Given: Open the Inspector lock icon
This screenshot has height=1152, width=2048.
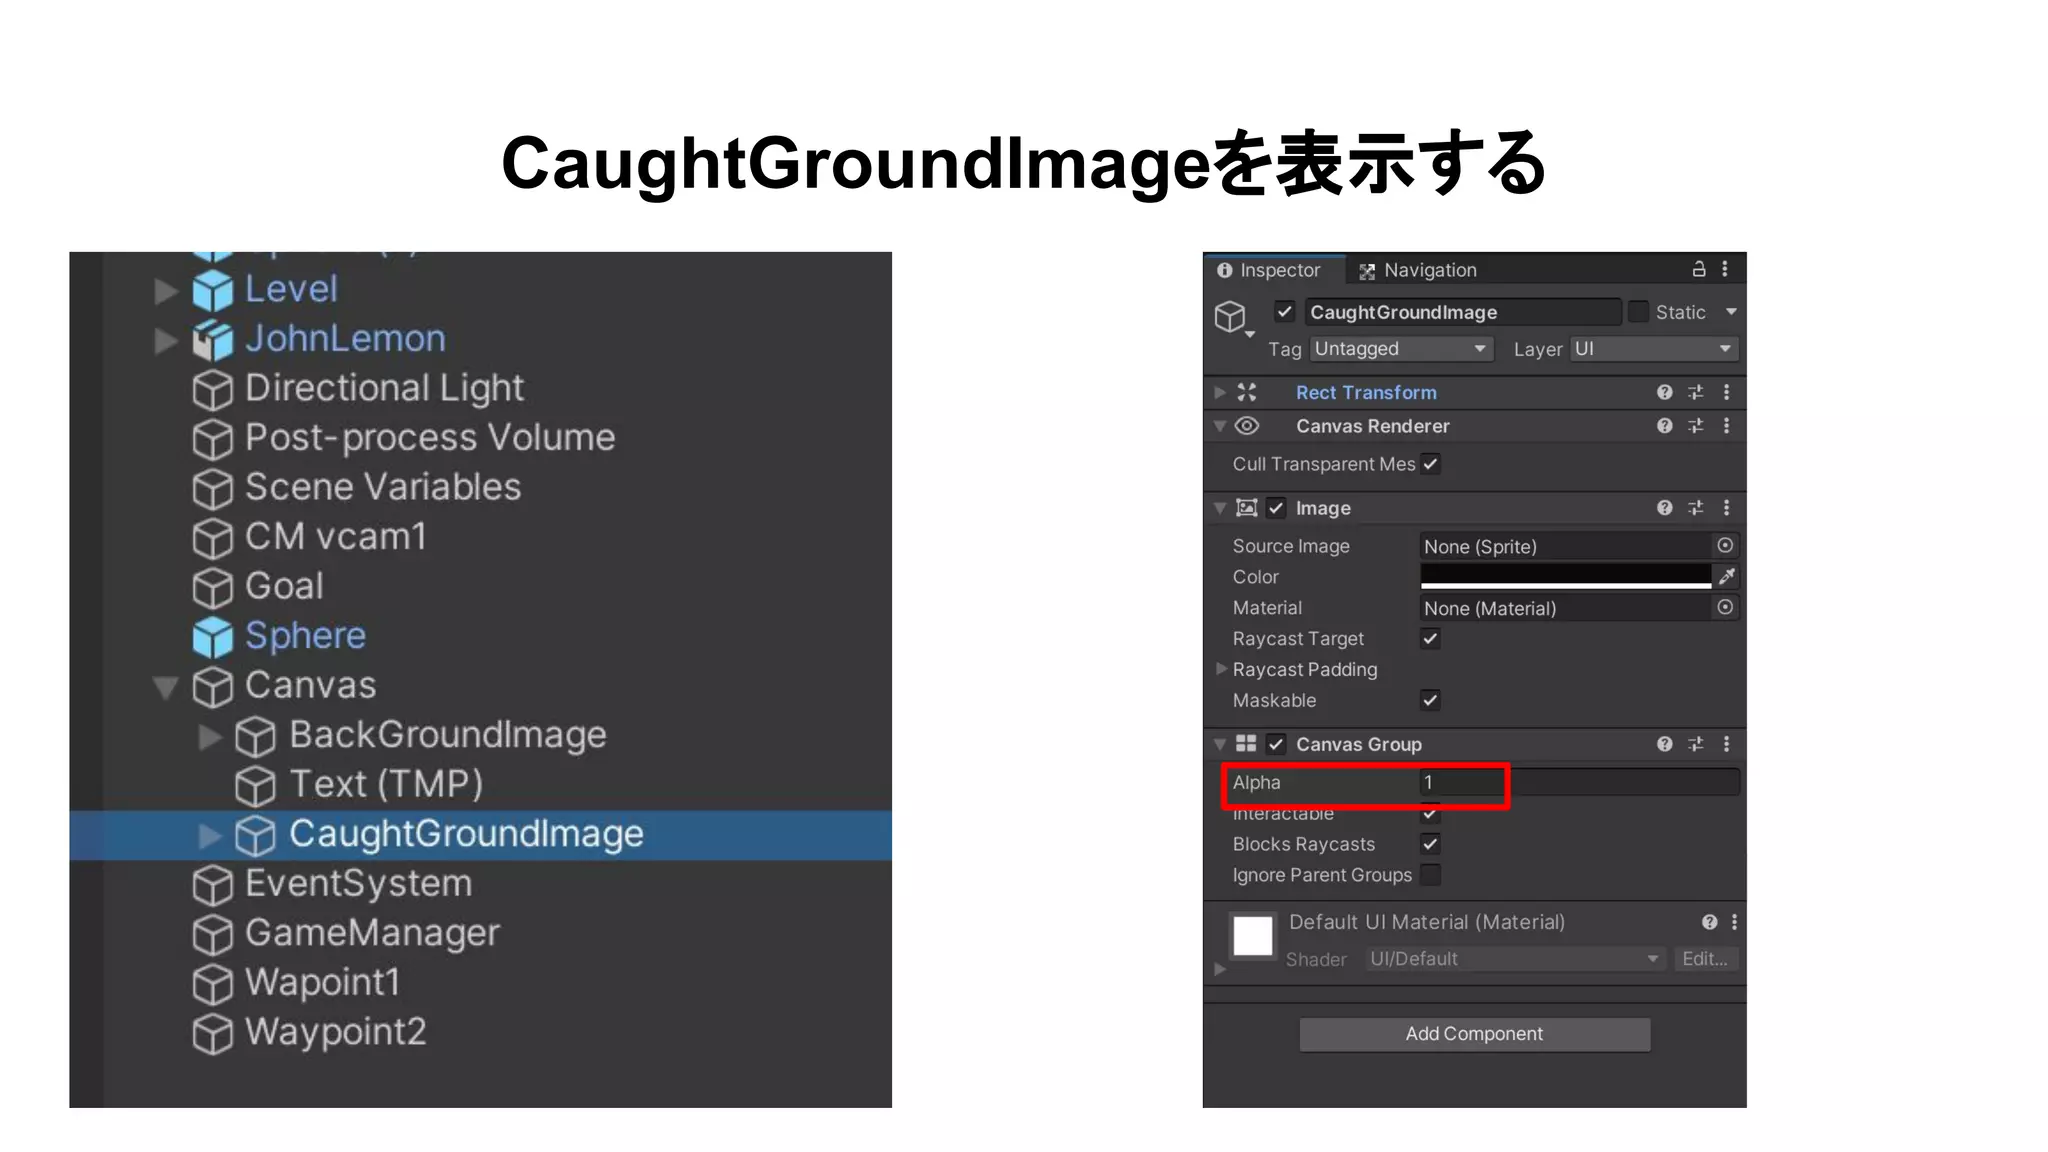Looking at the screenshot, I should (x=1698, y=269).
